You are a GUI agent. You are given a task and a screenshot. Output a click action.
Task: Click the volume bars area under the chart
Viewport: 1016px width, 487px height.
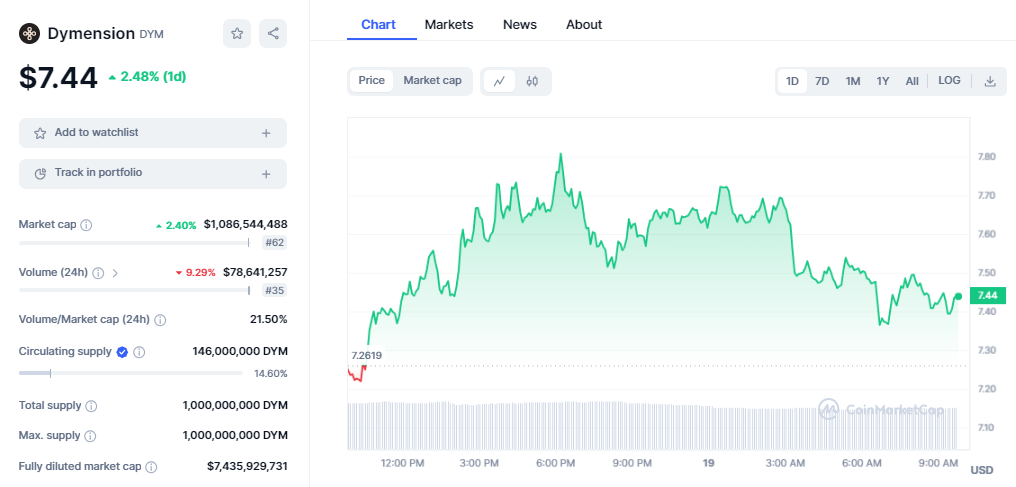pos(652,425)
